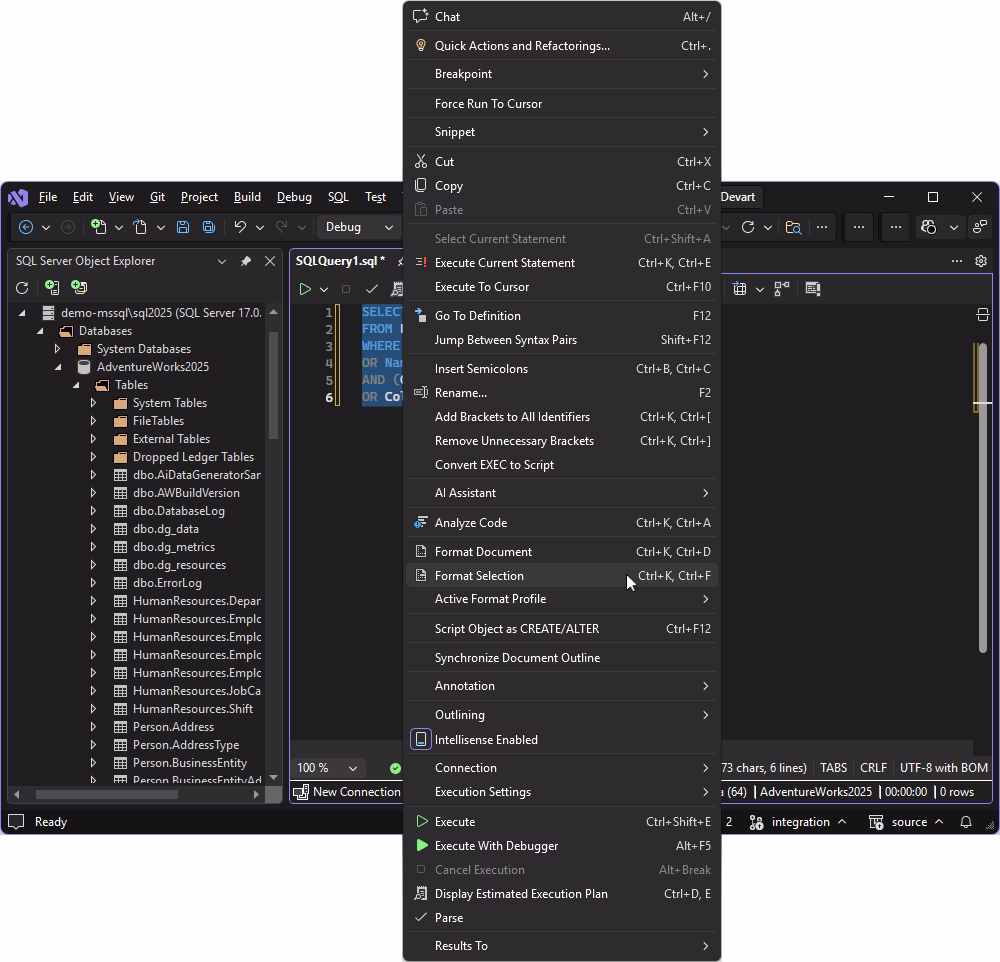
Task: Click the CRLF line ending indicator
Action: coord(873,767)
